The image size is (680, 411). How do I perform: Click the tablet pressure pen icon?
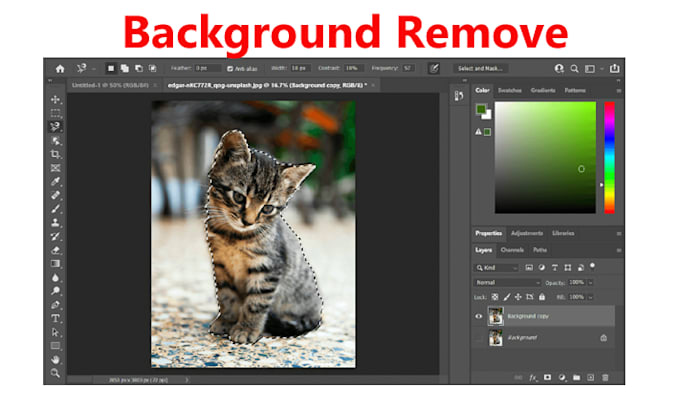coord(434,68)
